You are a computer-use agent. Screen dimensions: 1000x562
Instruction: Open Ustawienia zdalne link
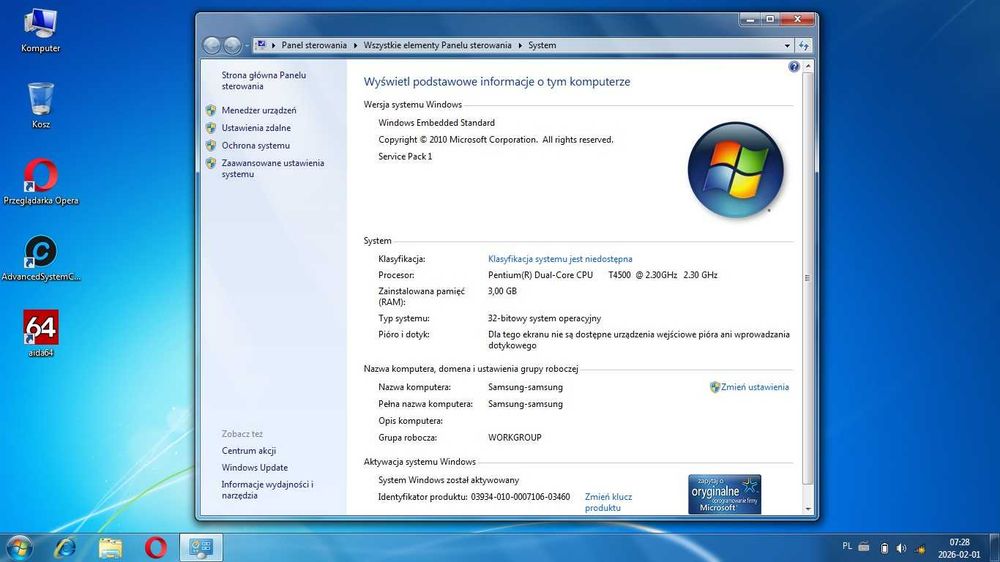click(x=256, y=128)
